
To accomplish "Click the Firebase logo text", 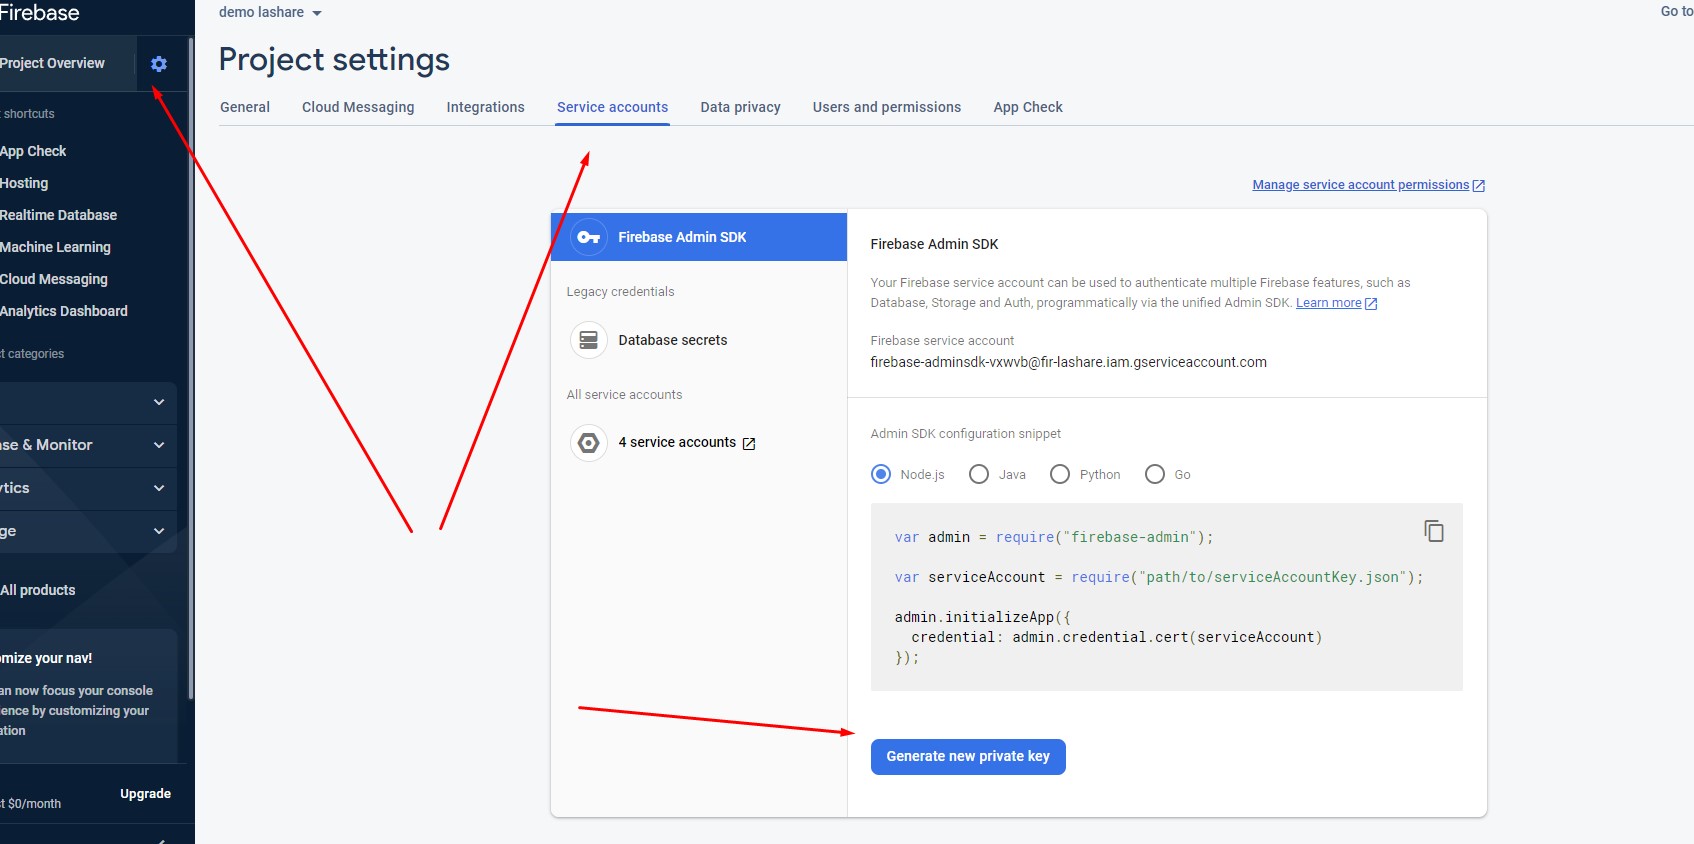I will click(39, 13).
